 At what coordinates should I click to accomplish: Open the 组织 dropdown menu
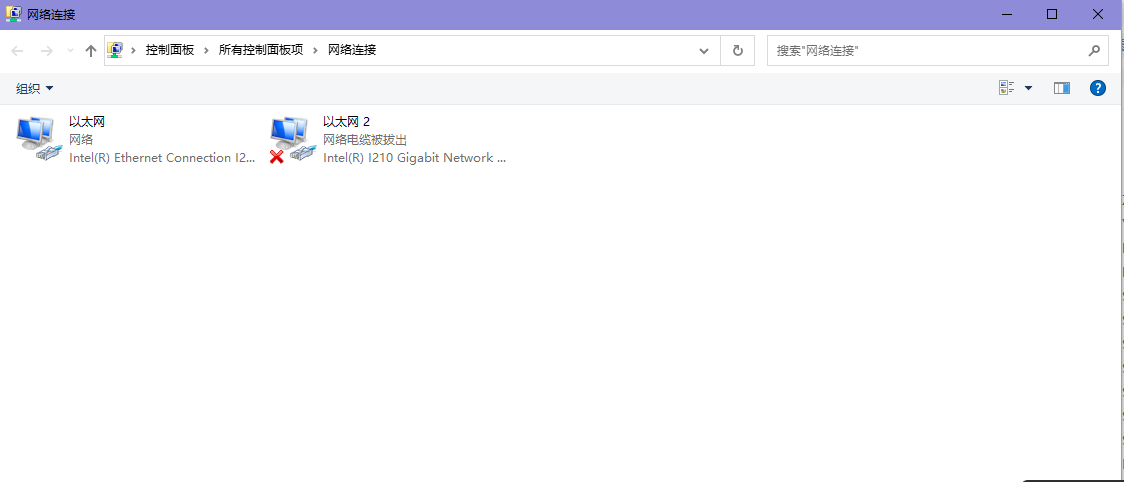(x=34, y=88)
